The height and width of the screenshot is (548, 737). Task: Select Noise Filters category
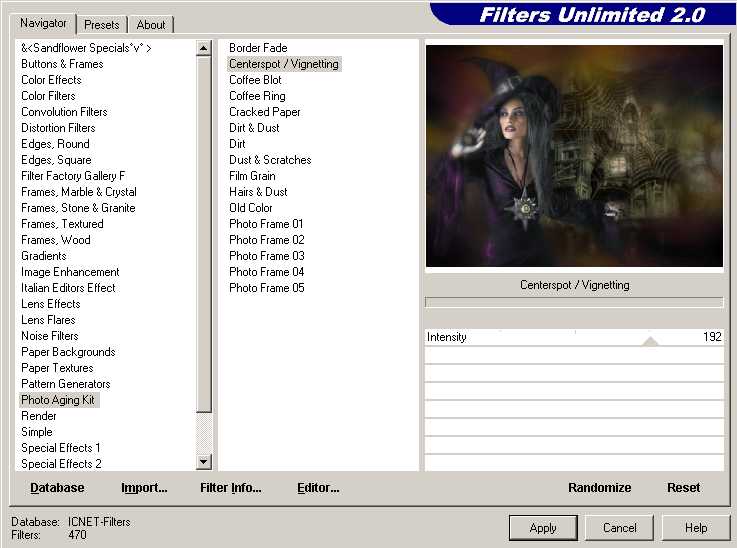click(50, 336)
